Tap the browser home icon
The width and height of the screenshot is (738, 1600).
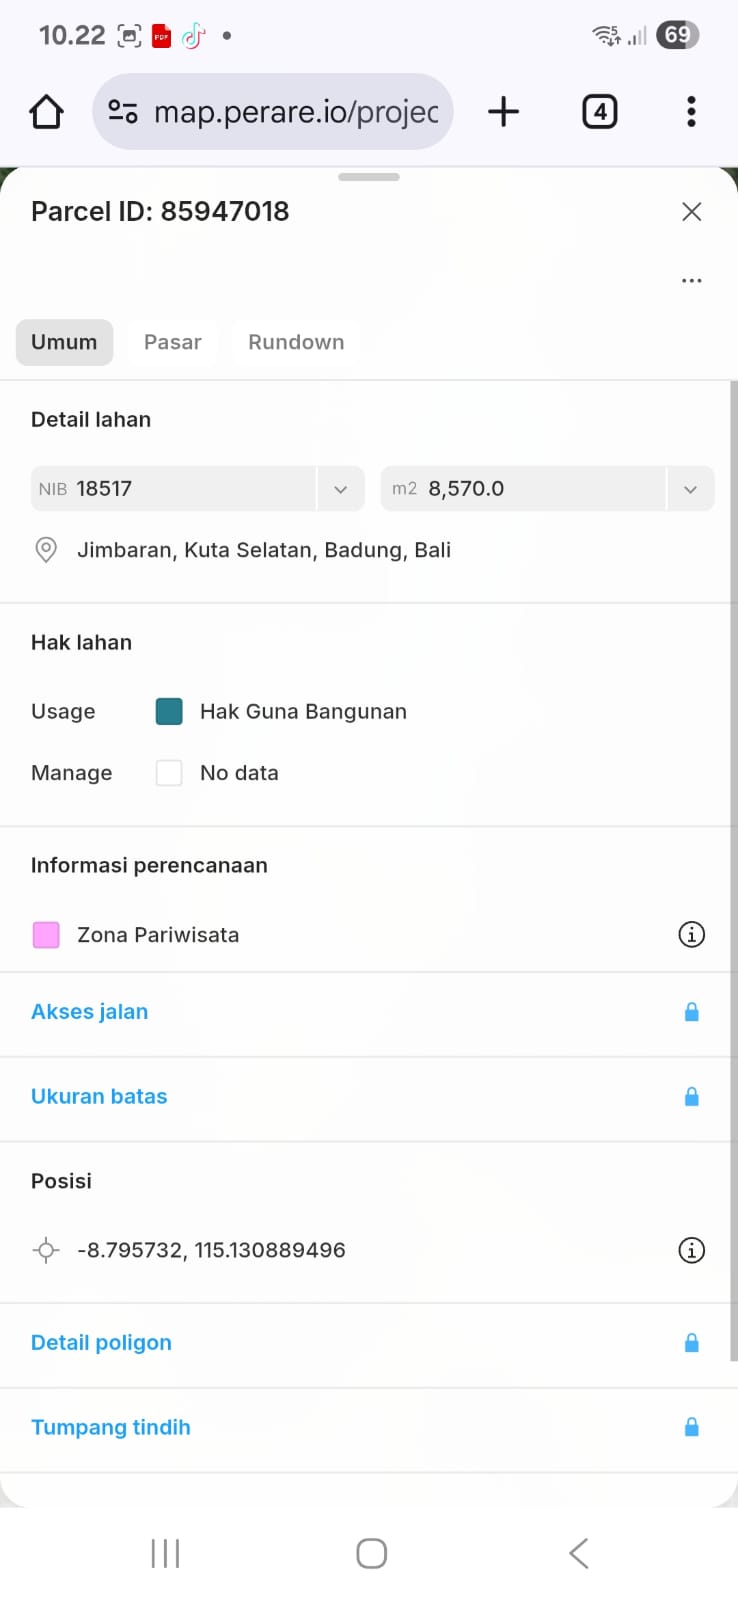tap(46, 112)
